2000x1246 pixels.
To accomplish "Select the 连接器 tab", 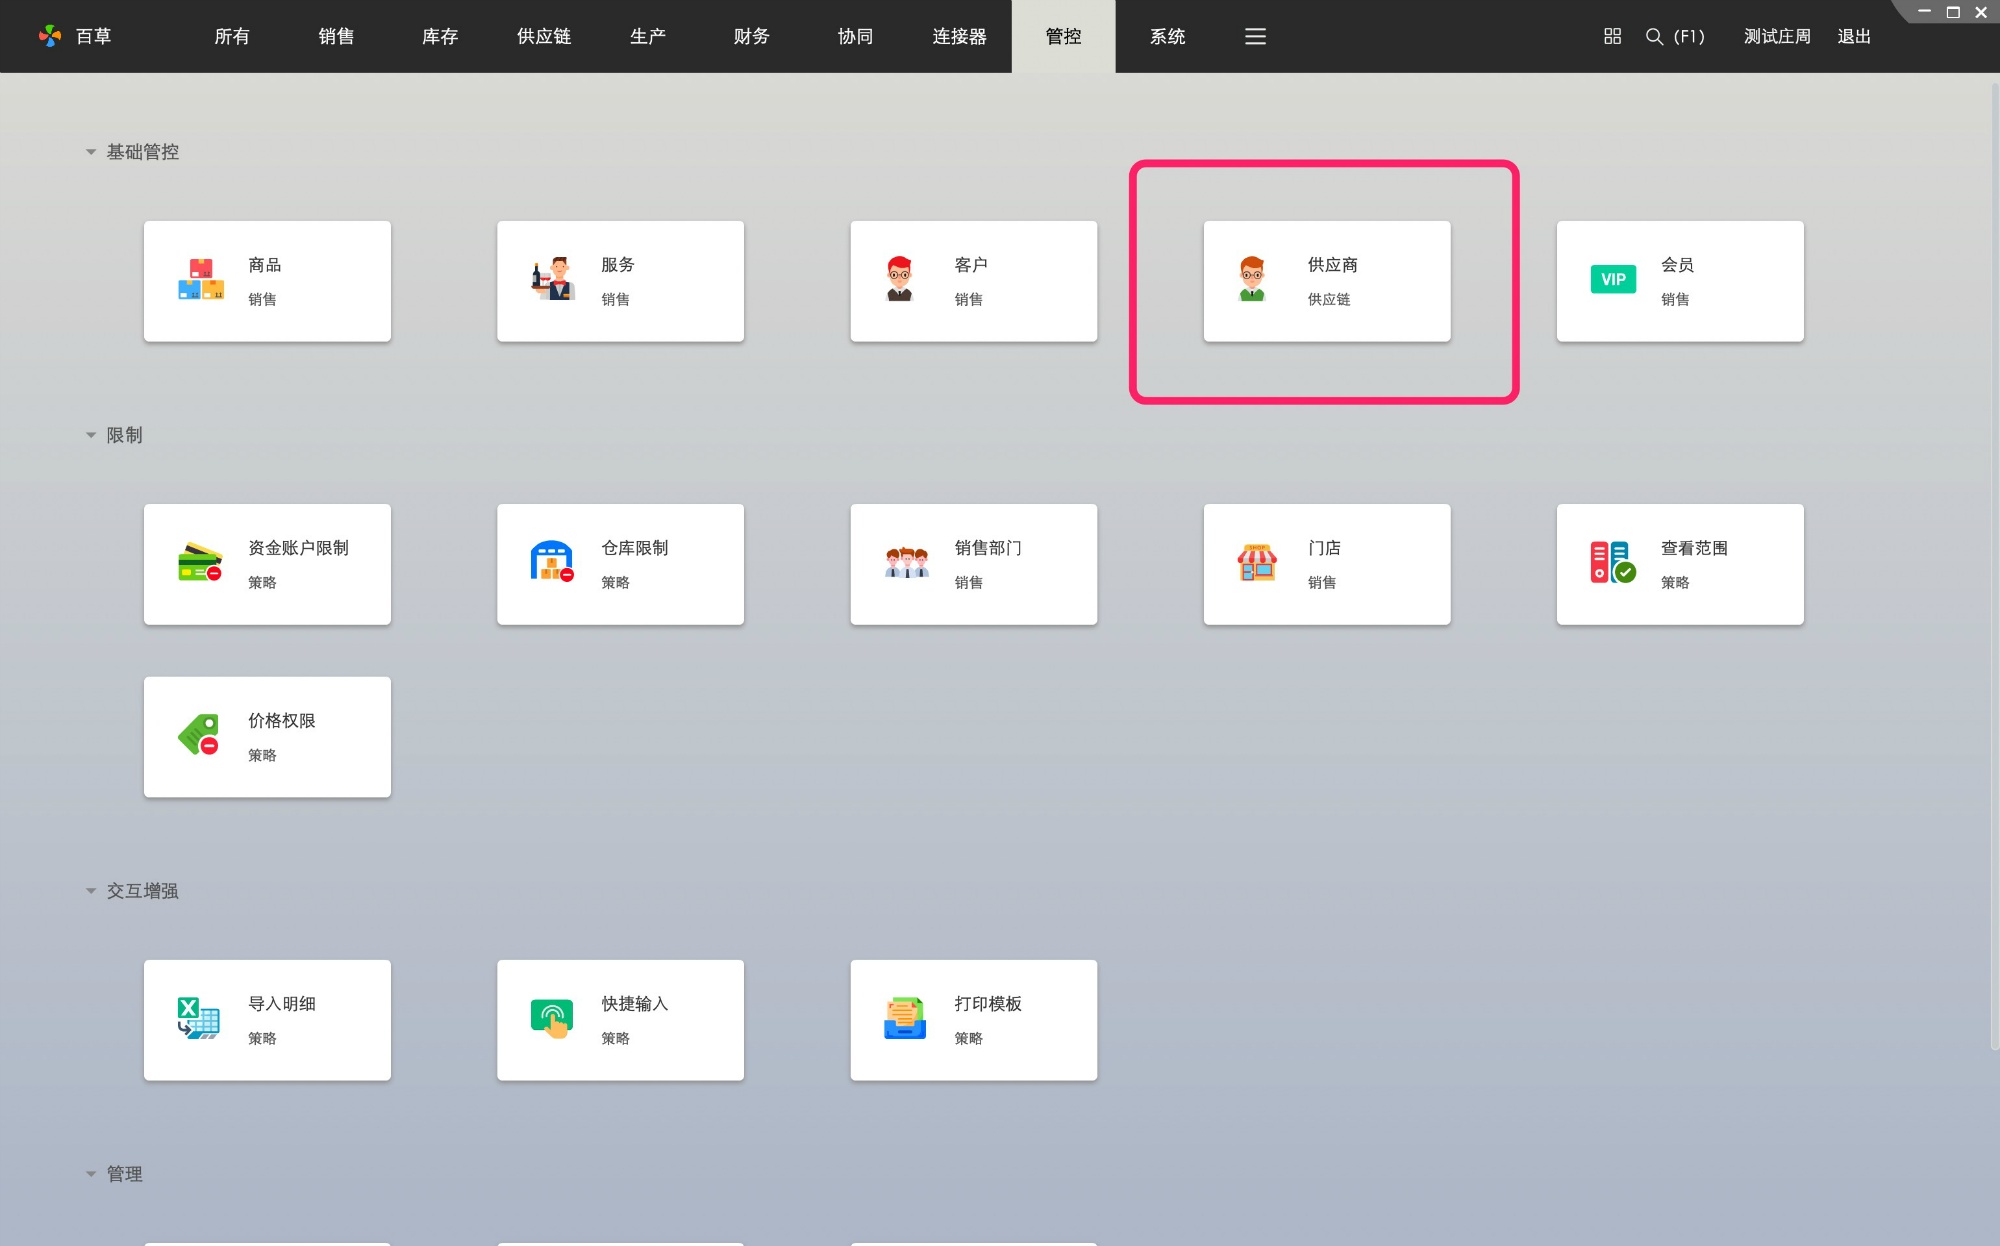I will tap(960, 36).
